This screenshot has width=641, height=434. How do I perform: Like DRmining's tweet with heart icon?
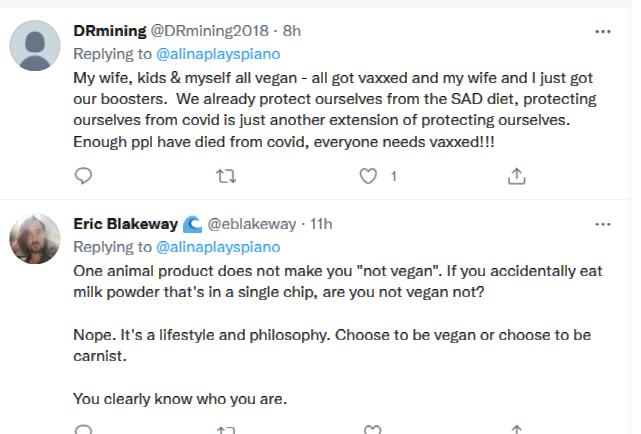point(371,176)
